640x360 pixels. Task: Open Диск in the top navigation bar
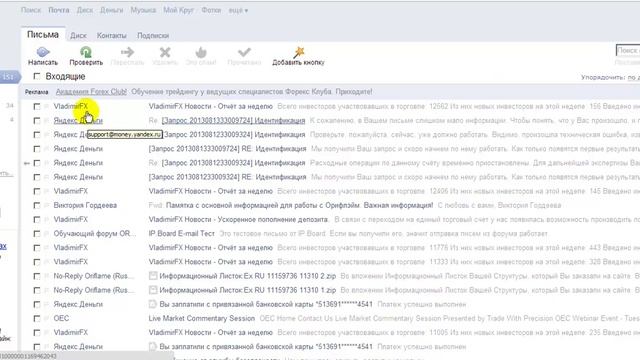pos(84,10)
